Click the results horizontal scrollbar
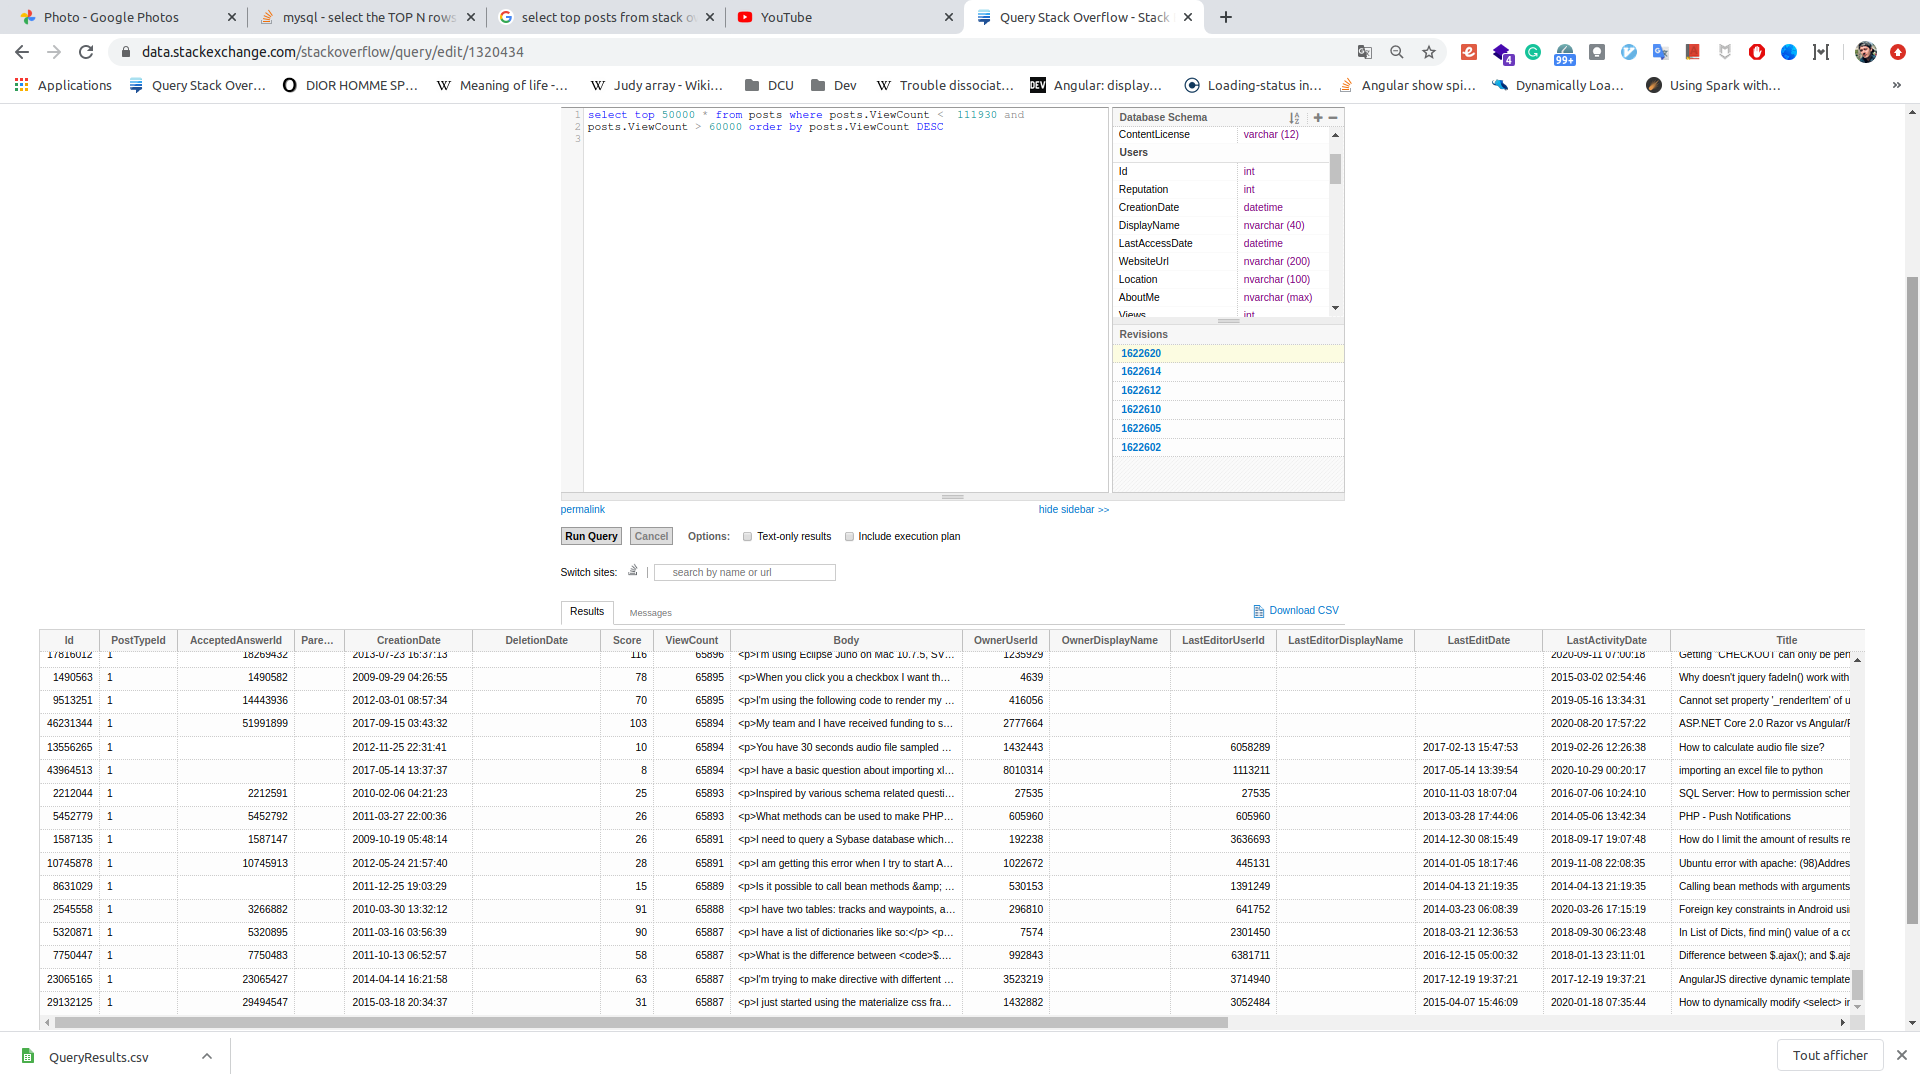The width and height of the screenshot is (1920, 1080). (640, 1022)
